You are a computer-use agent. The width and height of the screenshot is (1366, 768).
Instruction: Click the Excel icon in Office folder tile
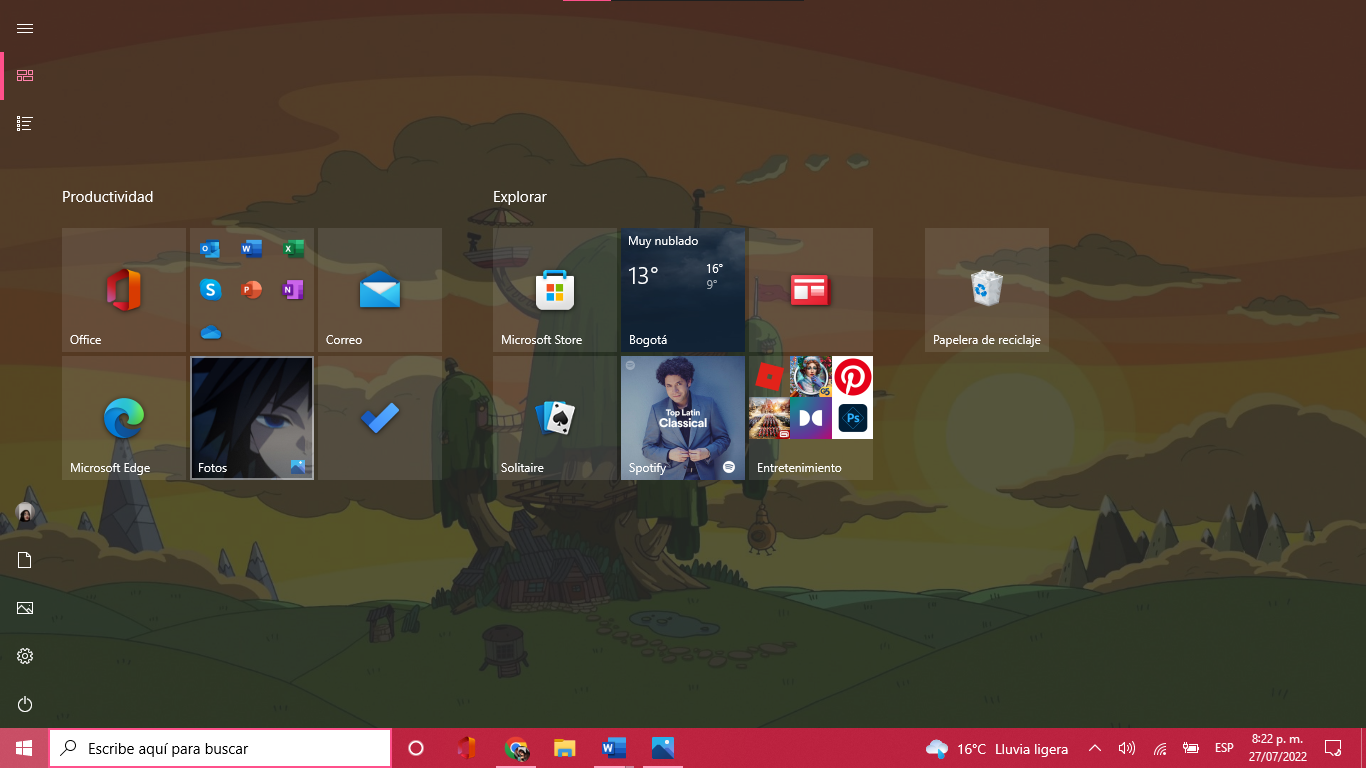[x=293, y=249]
